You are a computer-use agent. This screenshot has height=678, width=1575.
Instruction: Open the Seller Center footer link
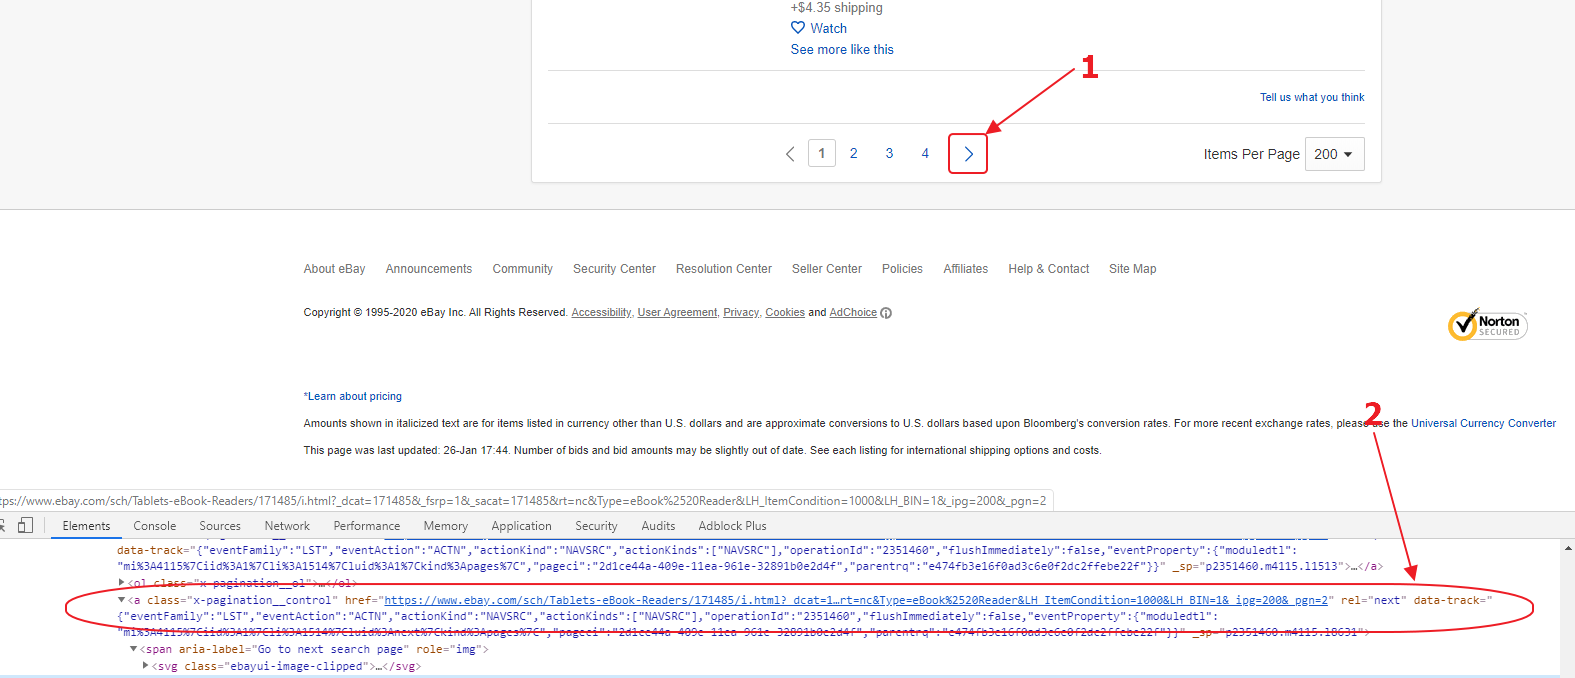click(x=827, y=269)
